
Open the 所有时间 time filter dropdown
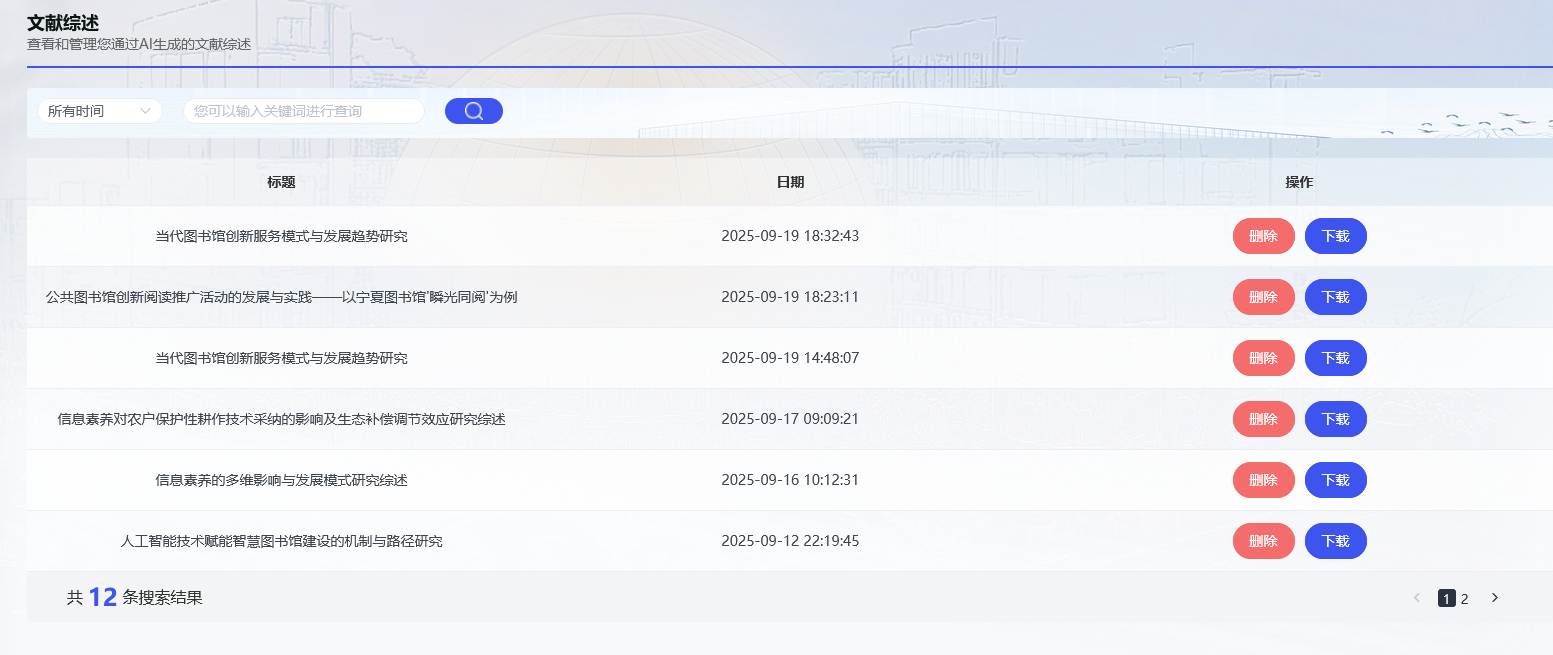pyautogui.click(x=99, y=111)
